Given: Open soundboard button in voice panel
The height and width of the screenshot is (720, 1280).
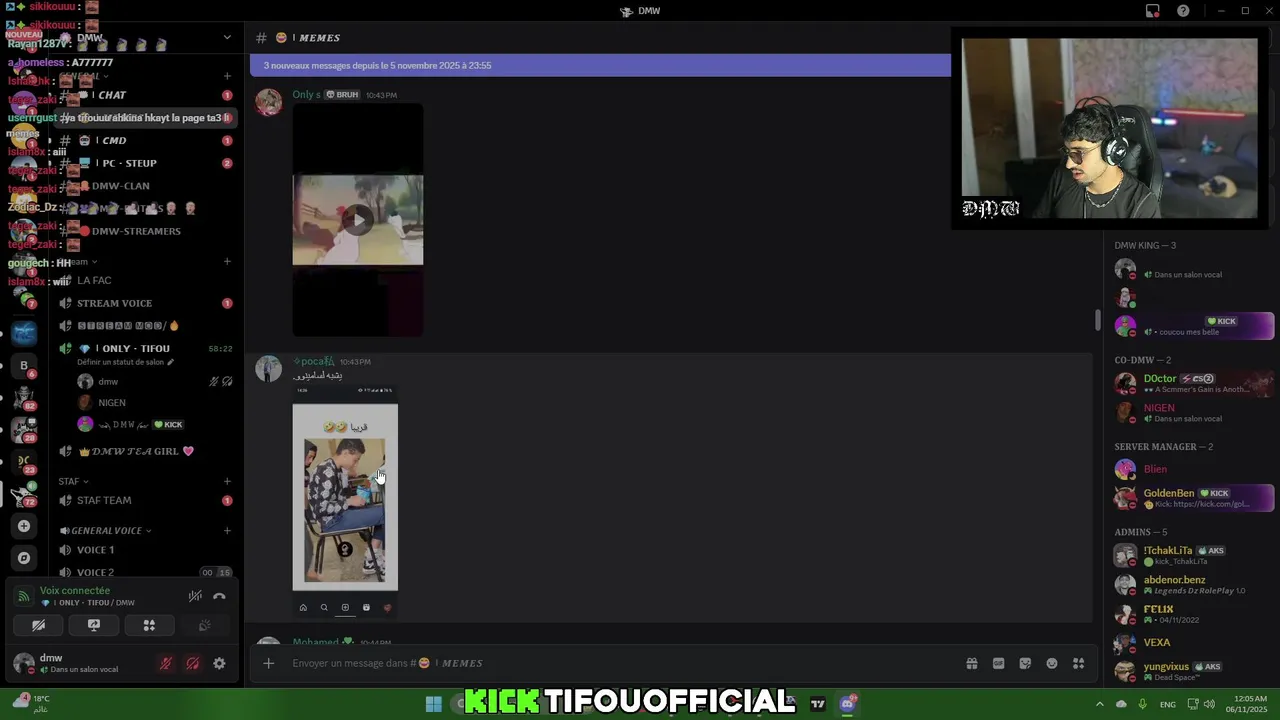Looking at the screenshot, I should click(204, 625).
